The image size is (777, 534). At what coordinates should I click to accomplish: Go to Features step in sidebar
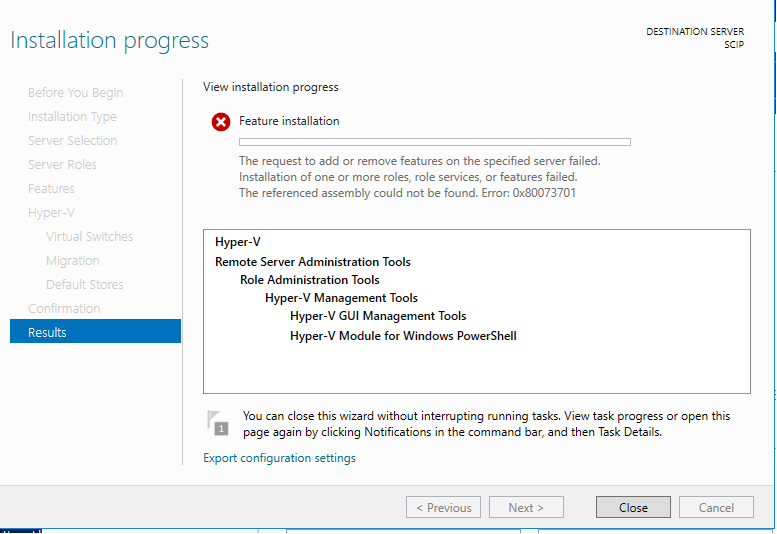pos(52,188)
